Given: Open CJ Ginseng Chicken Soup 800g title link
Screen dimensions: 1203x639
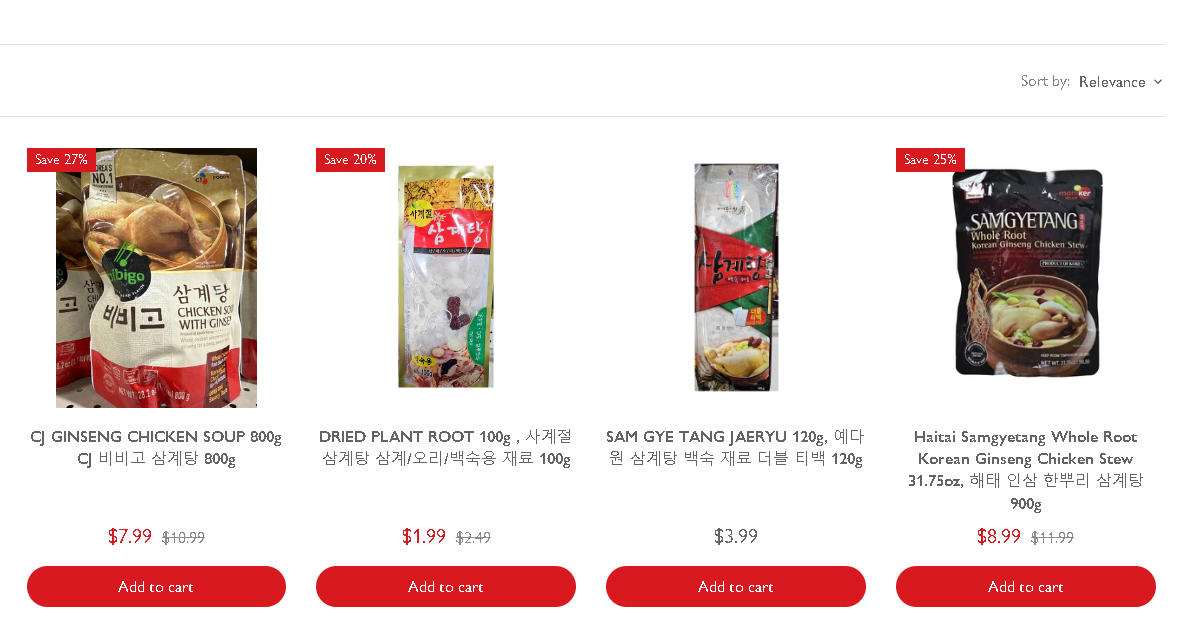Looking at the screenshot, I should pyautogui.click(x=156, y=448).
